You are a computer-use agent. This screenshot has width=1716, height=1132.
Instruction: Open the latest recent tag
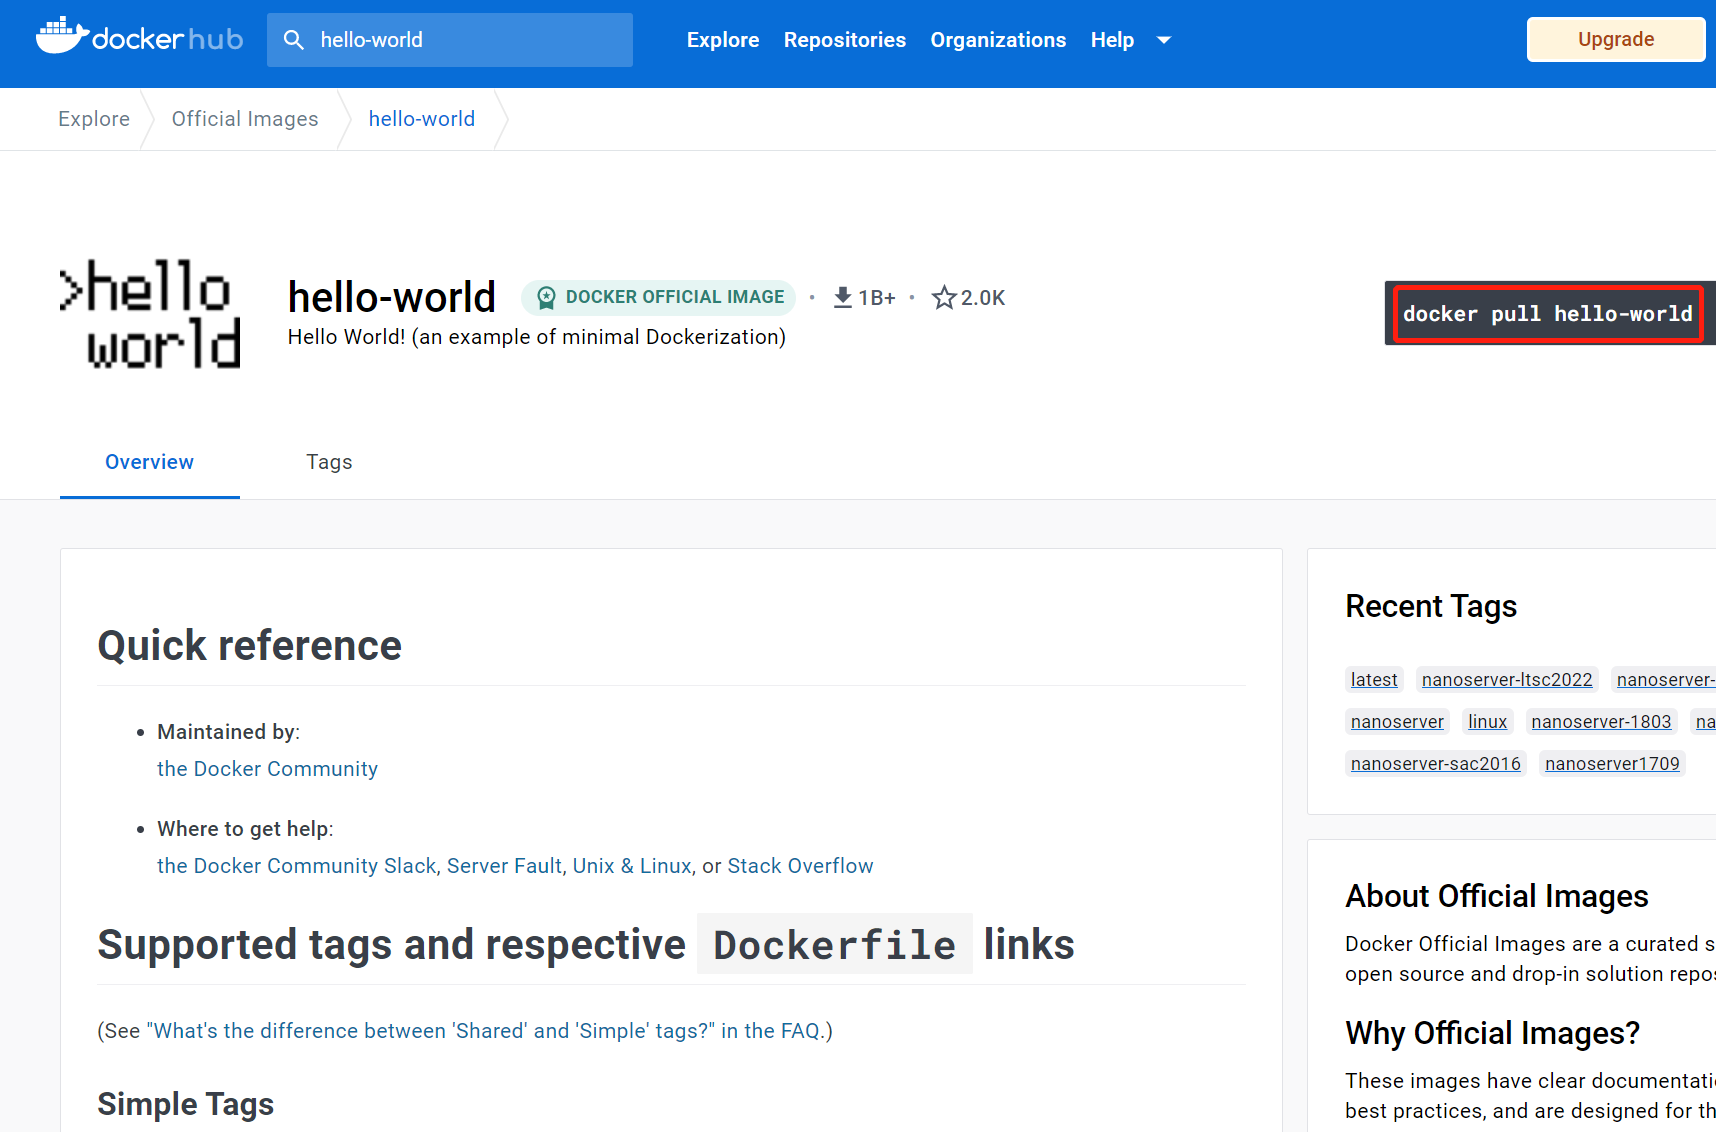[x=1373, y=679]
